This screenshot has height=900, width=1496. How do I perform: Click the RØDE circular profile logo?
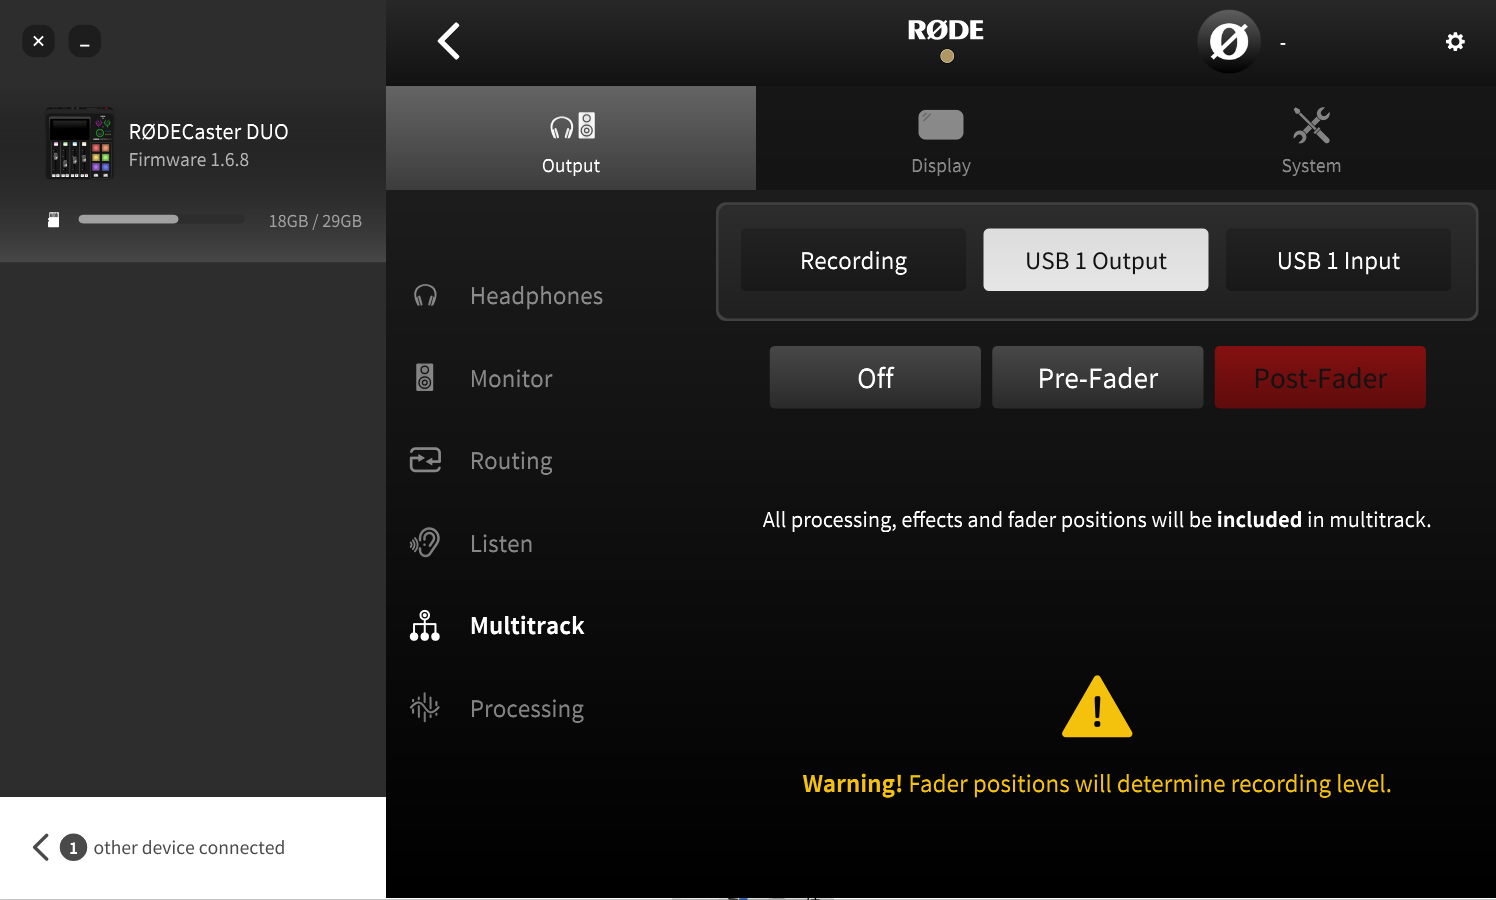point(1228,42)
